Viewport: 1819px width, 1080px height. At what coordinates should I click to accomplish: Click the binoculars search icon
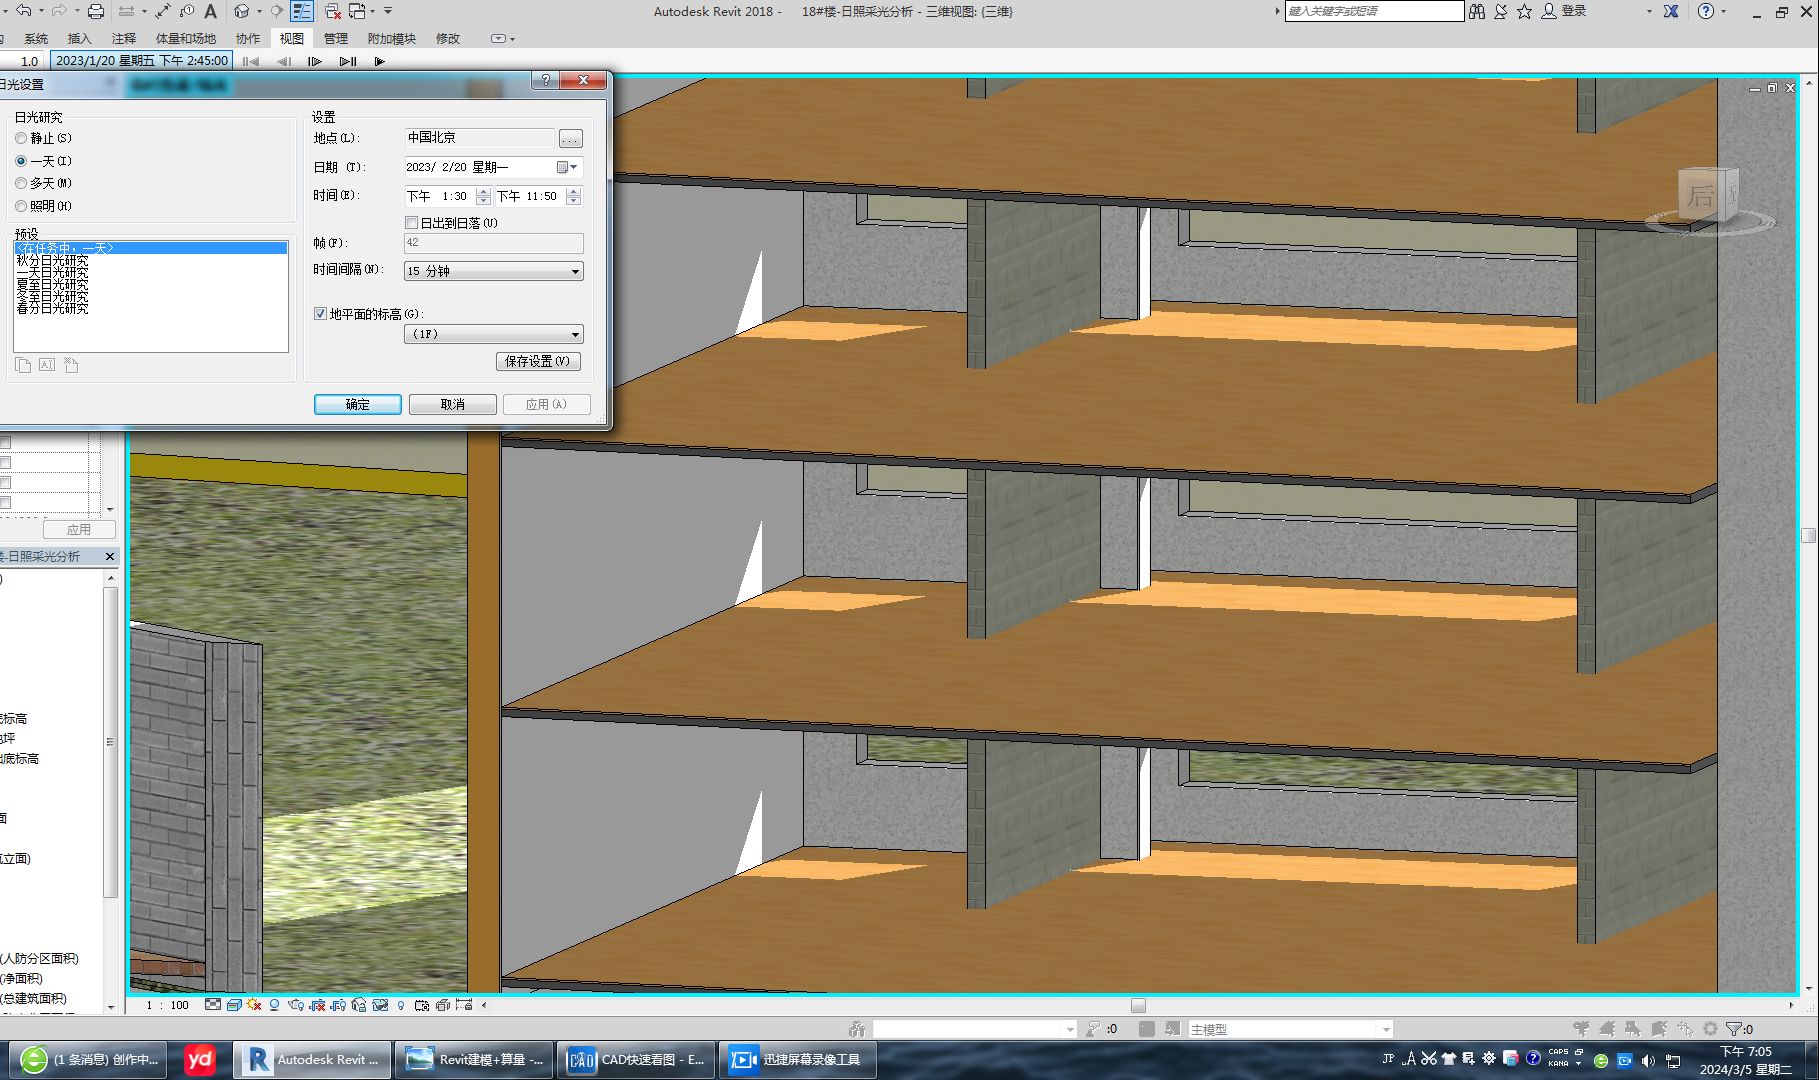[x=1476, y=11]
